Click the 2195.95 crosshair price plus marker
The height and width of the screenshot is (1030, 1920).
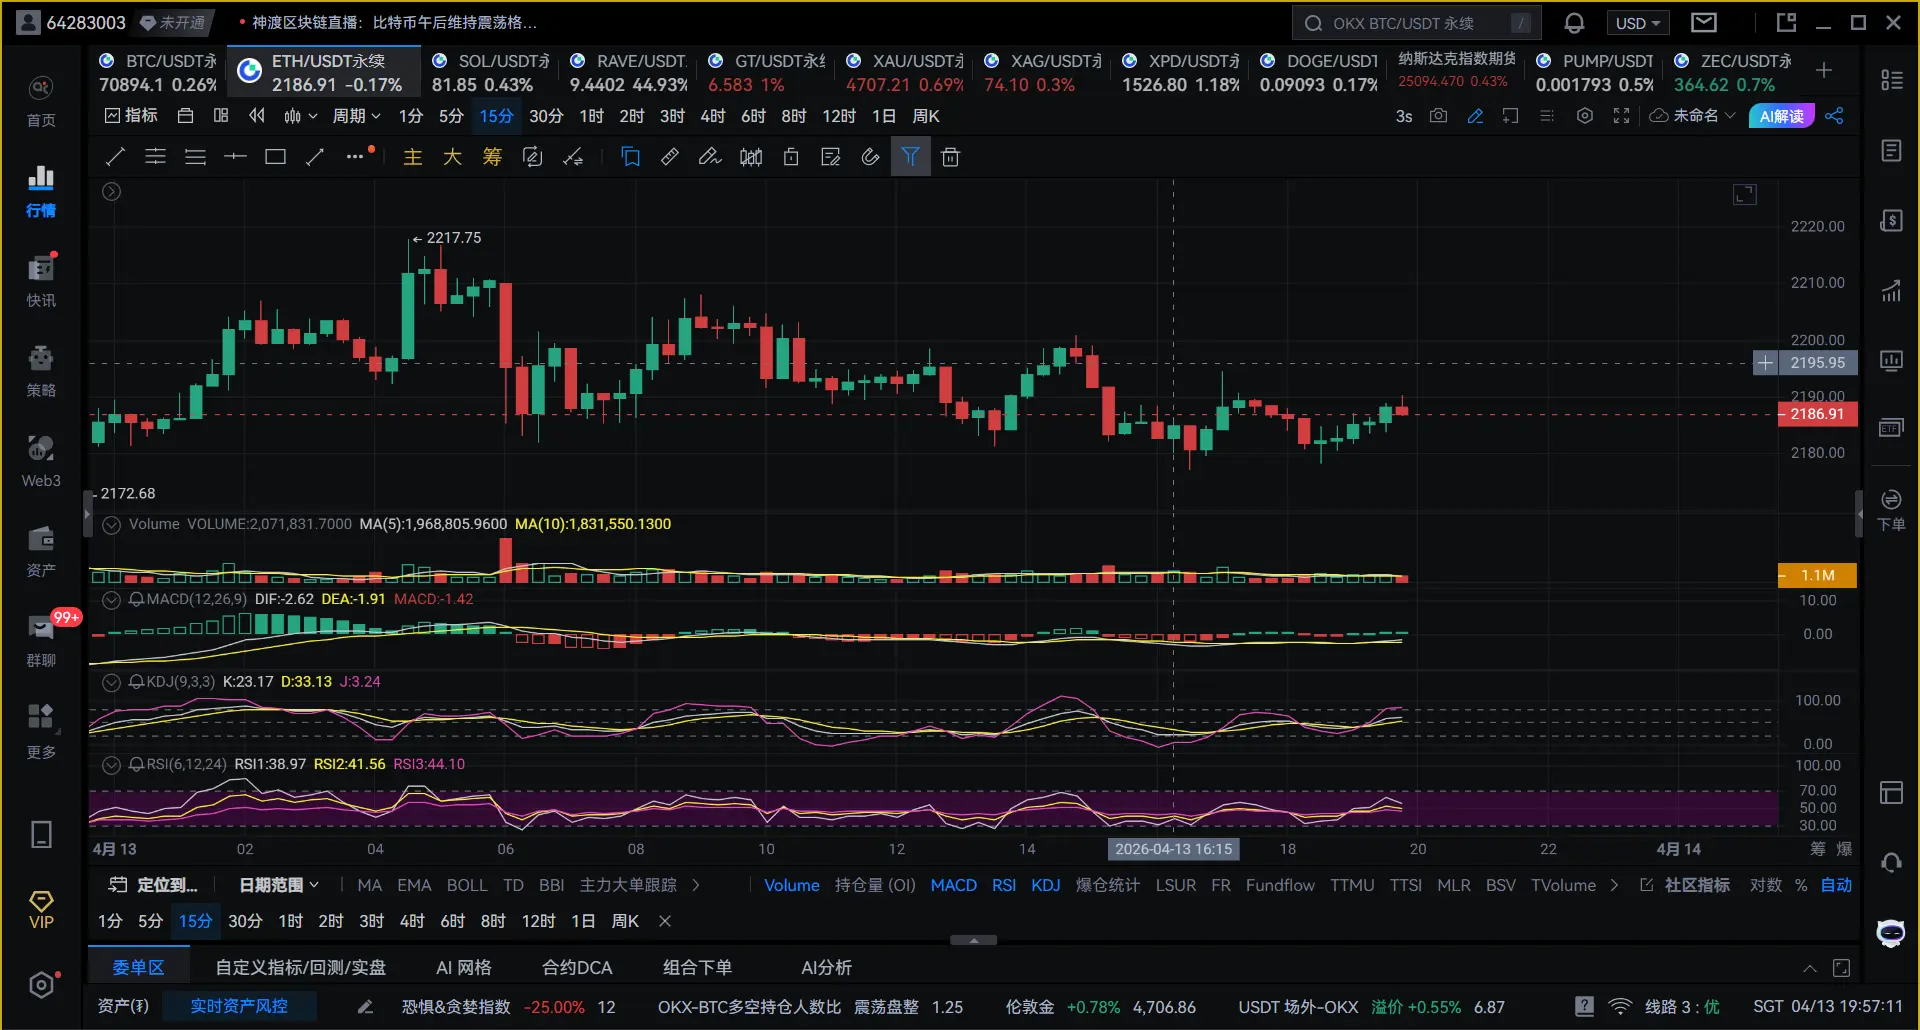[1765, 363]
